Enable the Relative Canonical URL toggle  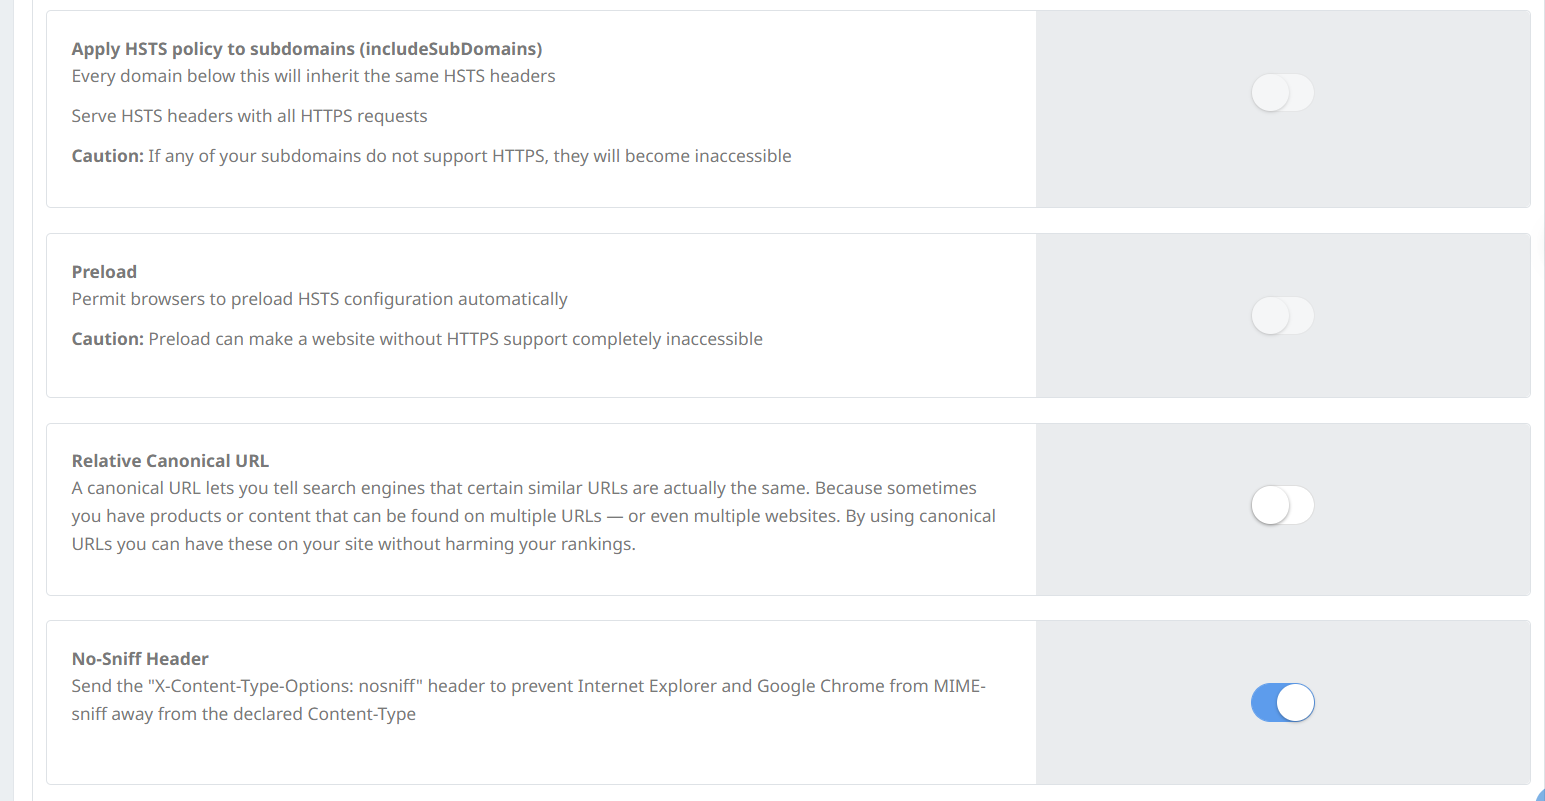pos(1282,505)
